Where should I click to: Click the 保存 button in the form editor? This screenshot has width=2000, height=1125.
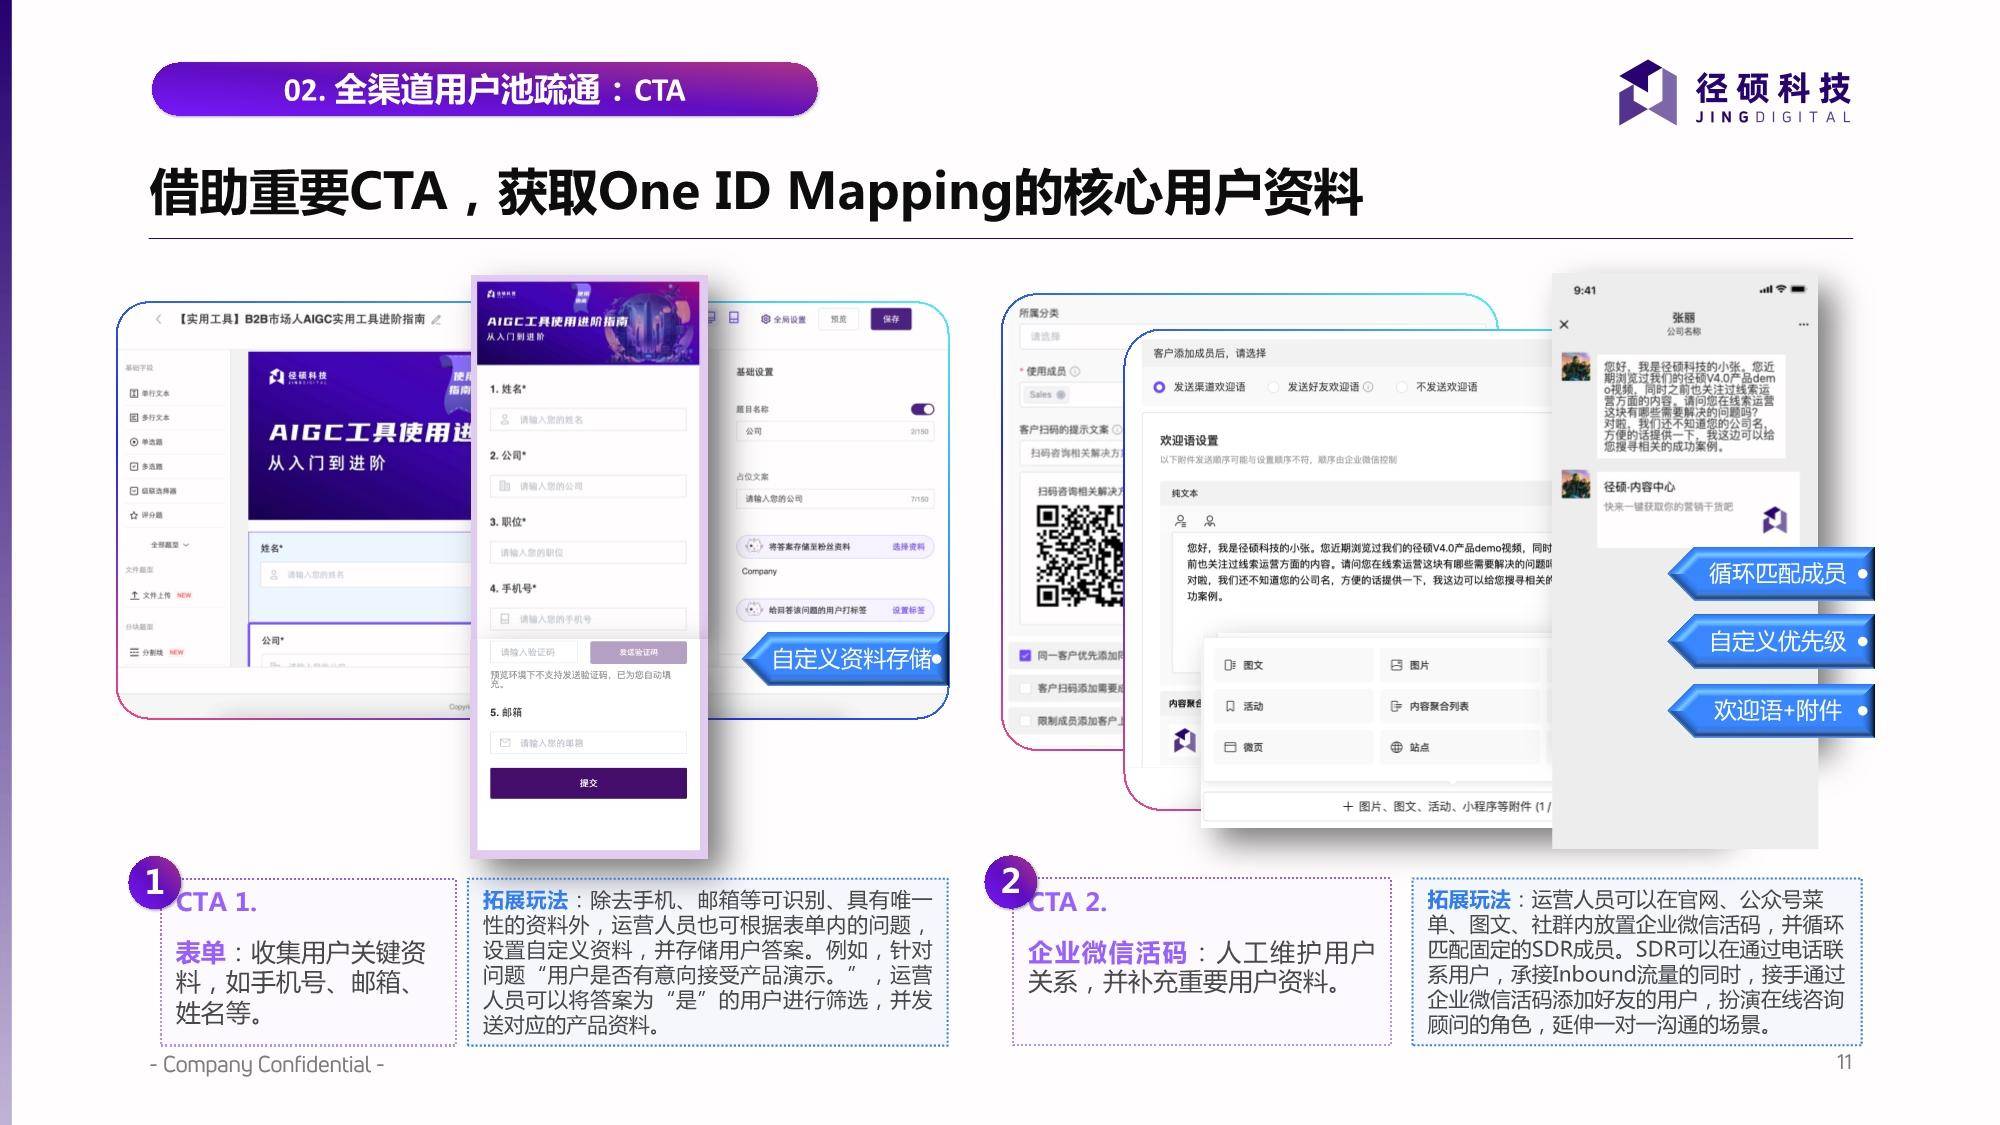pos(890,319)
